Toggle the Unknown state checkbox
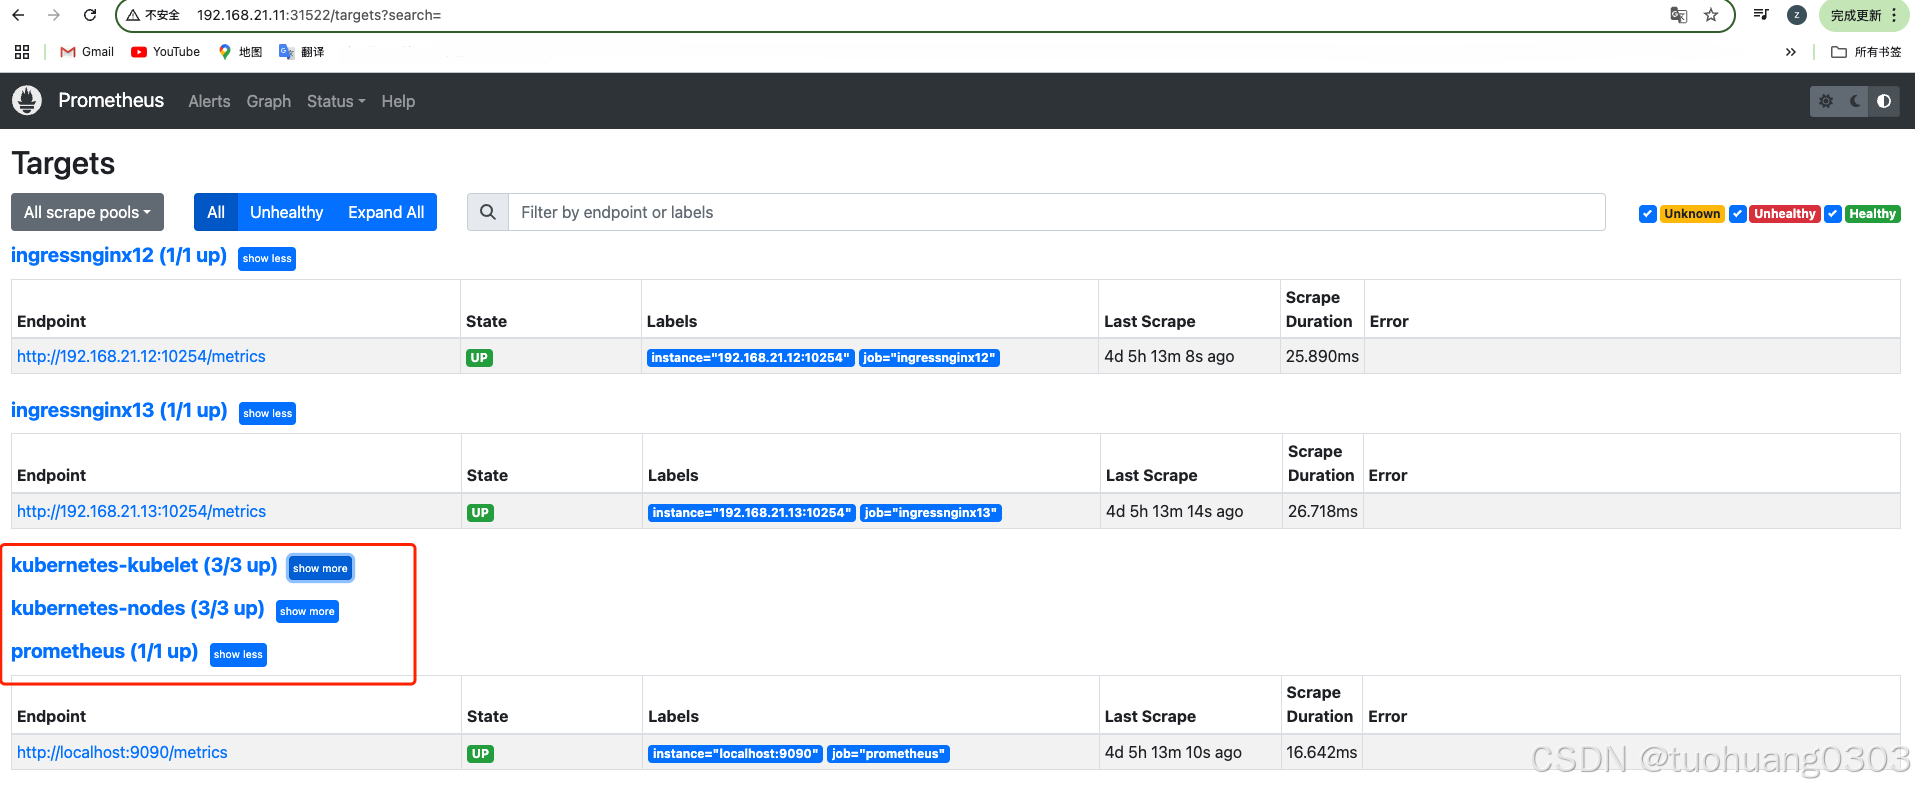The height and width of the screenshot is (791, 1915). (x=1648, y=214)
